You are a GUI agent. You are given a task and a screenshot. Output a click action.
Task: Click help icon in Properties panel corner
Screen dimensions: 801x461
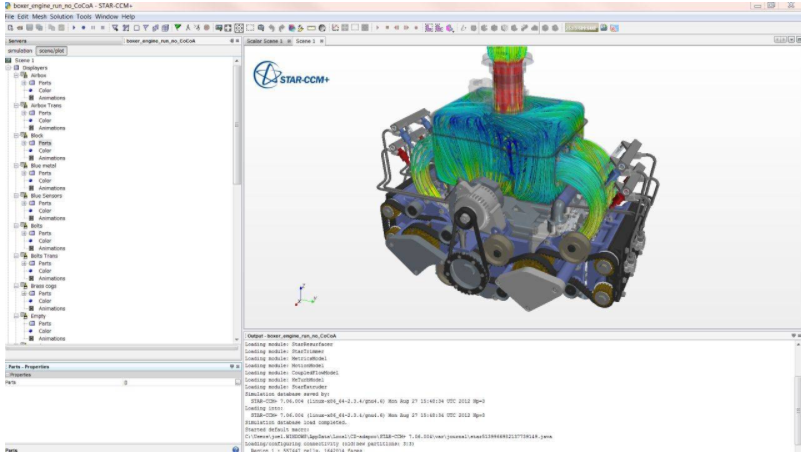pyautogui.click(x=235, y=449)
